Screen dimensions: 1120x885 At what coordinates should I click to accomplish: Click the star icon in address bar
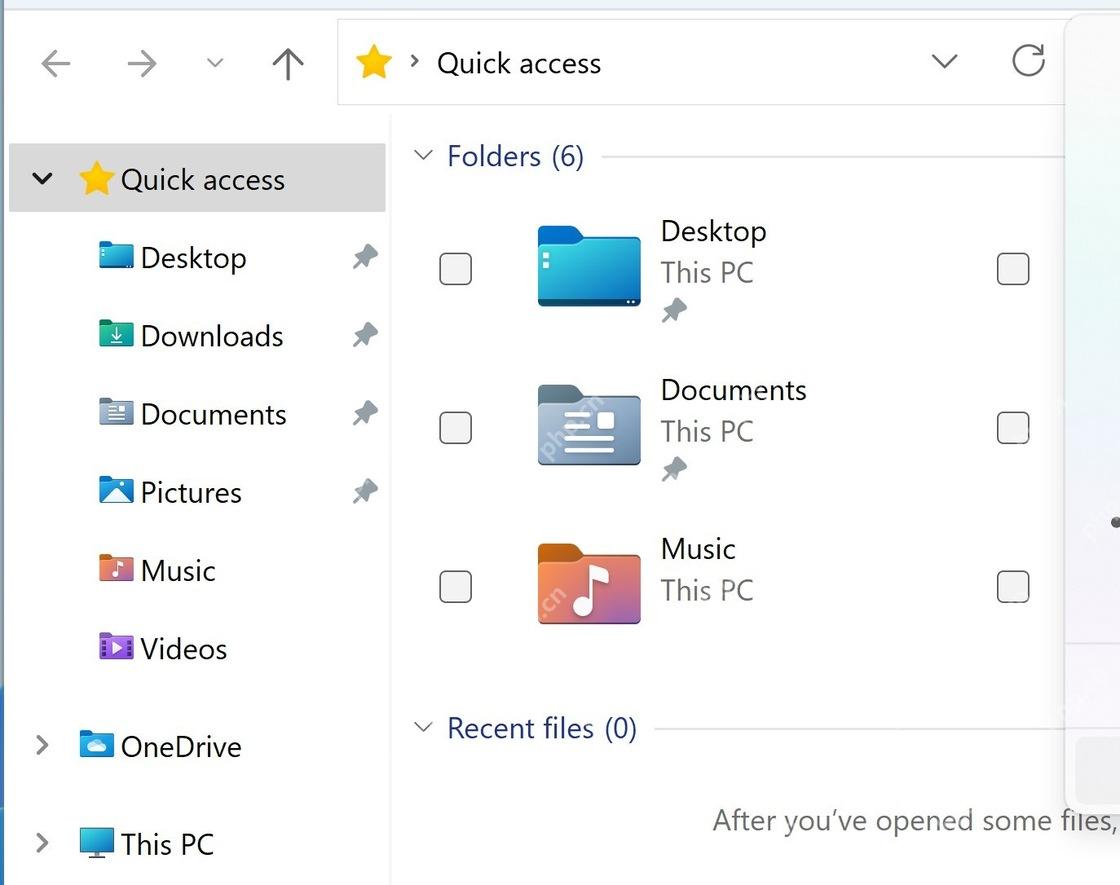374,62
